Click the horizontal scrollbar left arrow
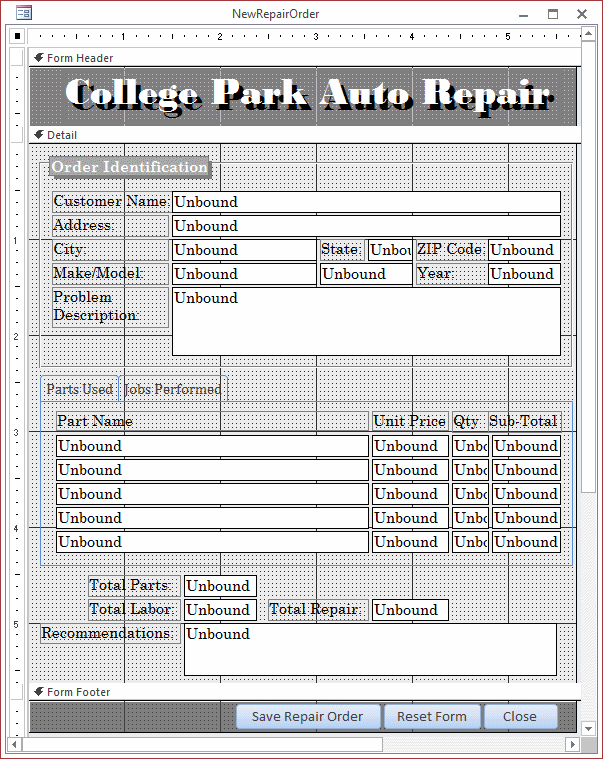 [x=15, y=744]
